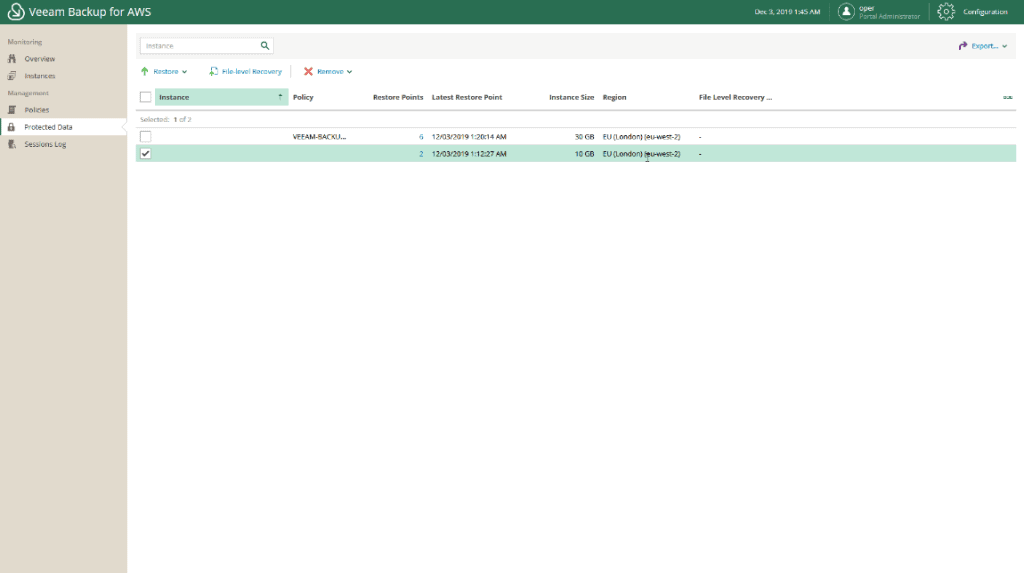1024x573 pixels.
Task: Open the Overview page icon
Action: point(12,59)
